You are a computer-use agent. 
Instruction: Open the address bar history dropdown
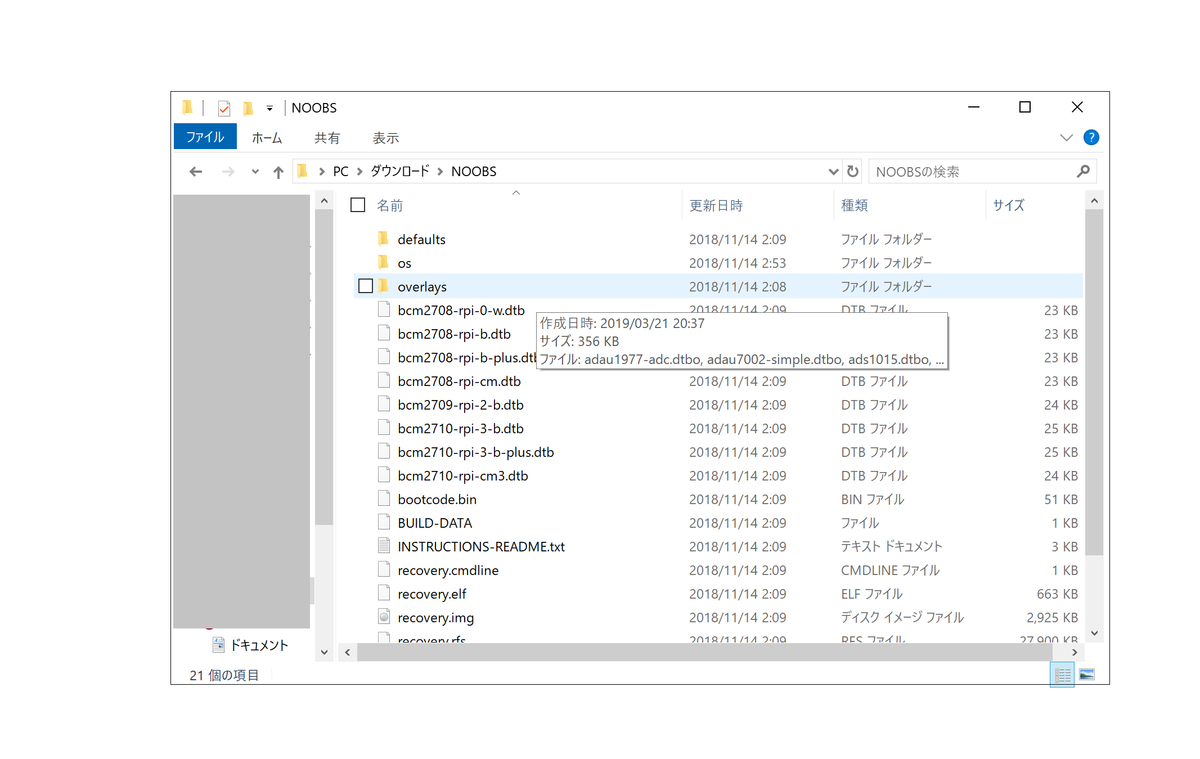(x=833, y=171)
